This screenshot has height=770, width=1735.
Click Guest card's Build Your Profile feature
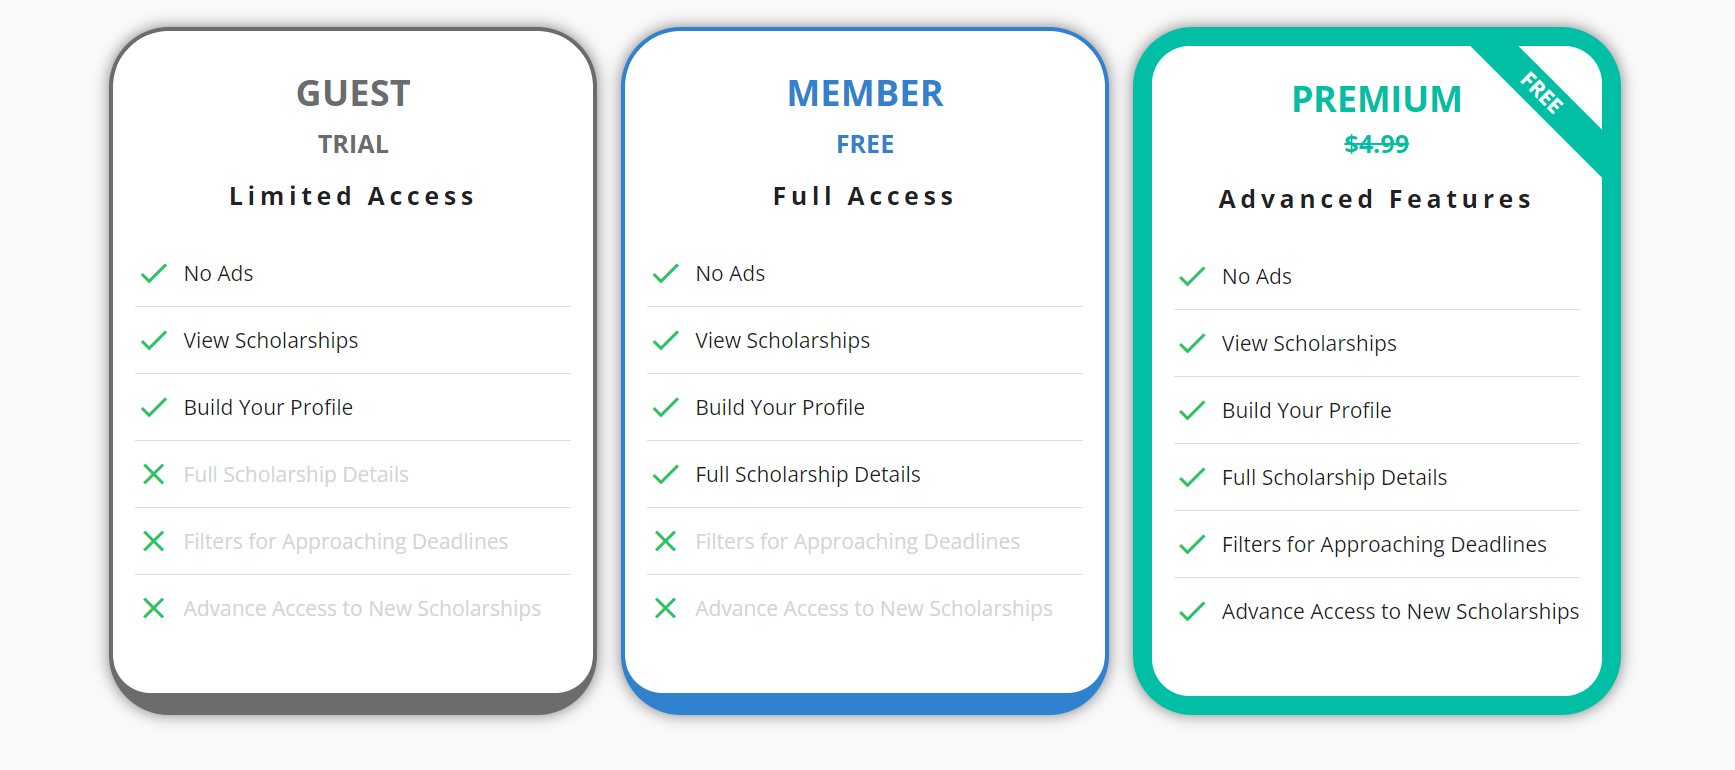pos(268,407)
